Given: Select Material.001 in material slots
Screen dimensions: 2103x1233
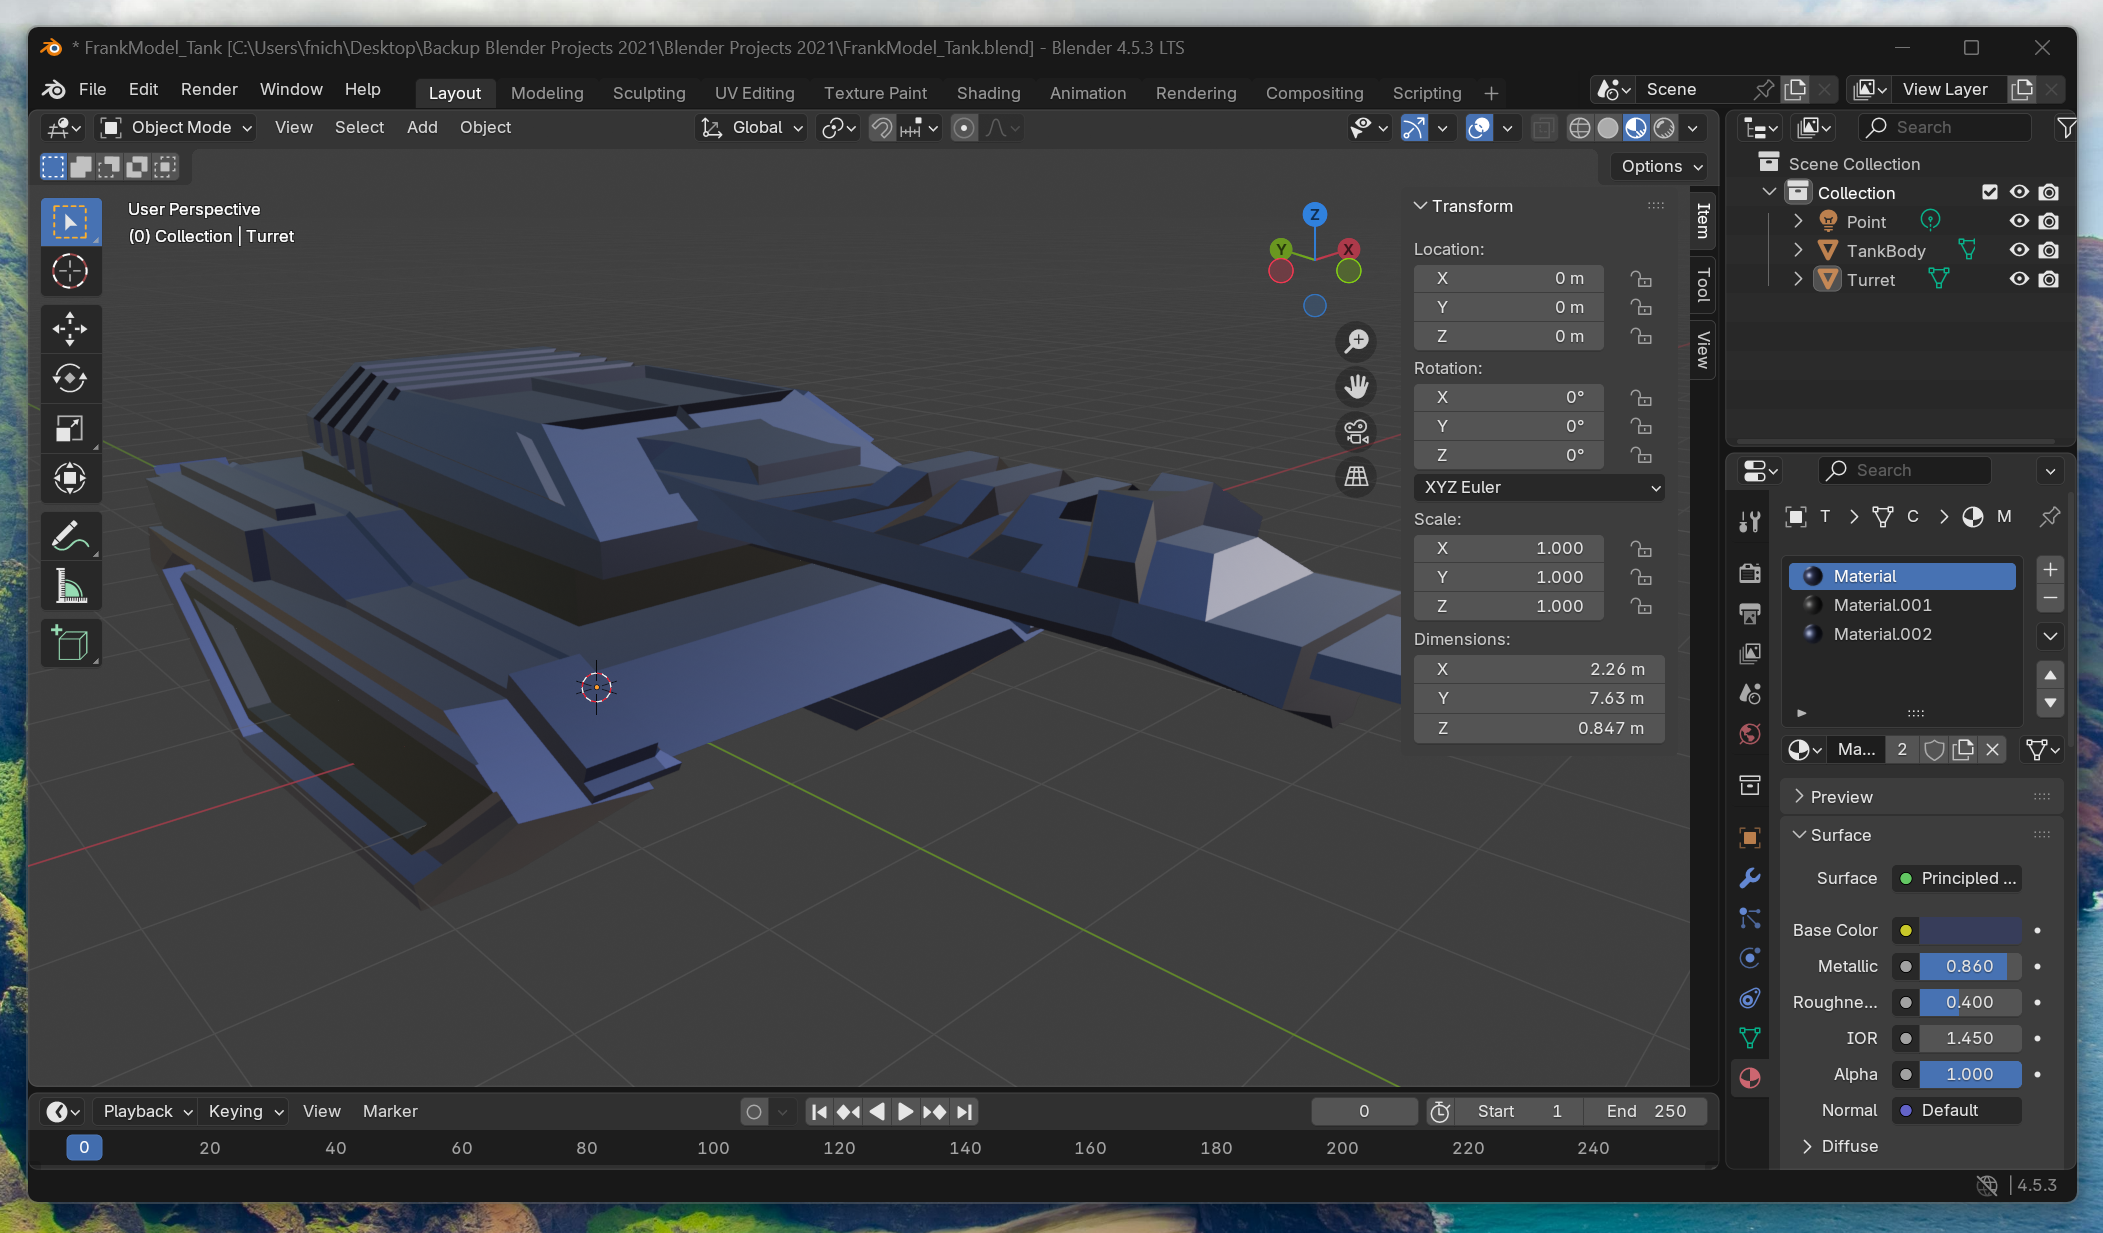Looking at the screenshot, I should click(x=1882, y=605).
